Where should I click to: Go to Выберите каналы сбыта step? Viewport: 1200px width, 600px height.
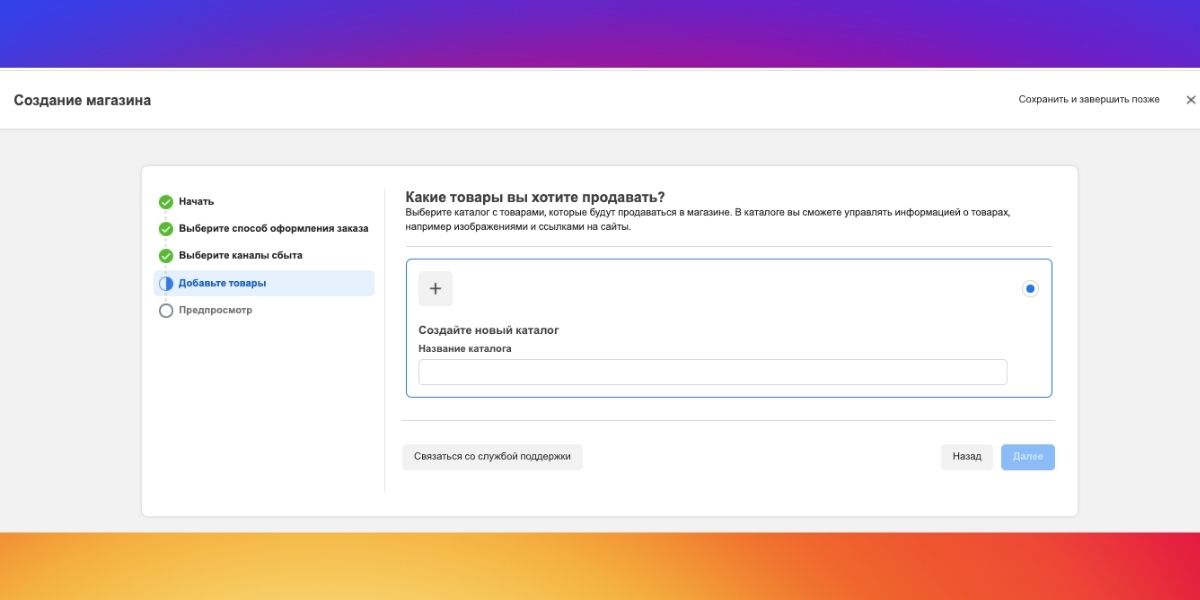tap(240, 255)
